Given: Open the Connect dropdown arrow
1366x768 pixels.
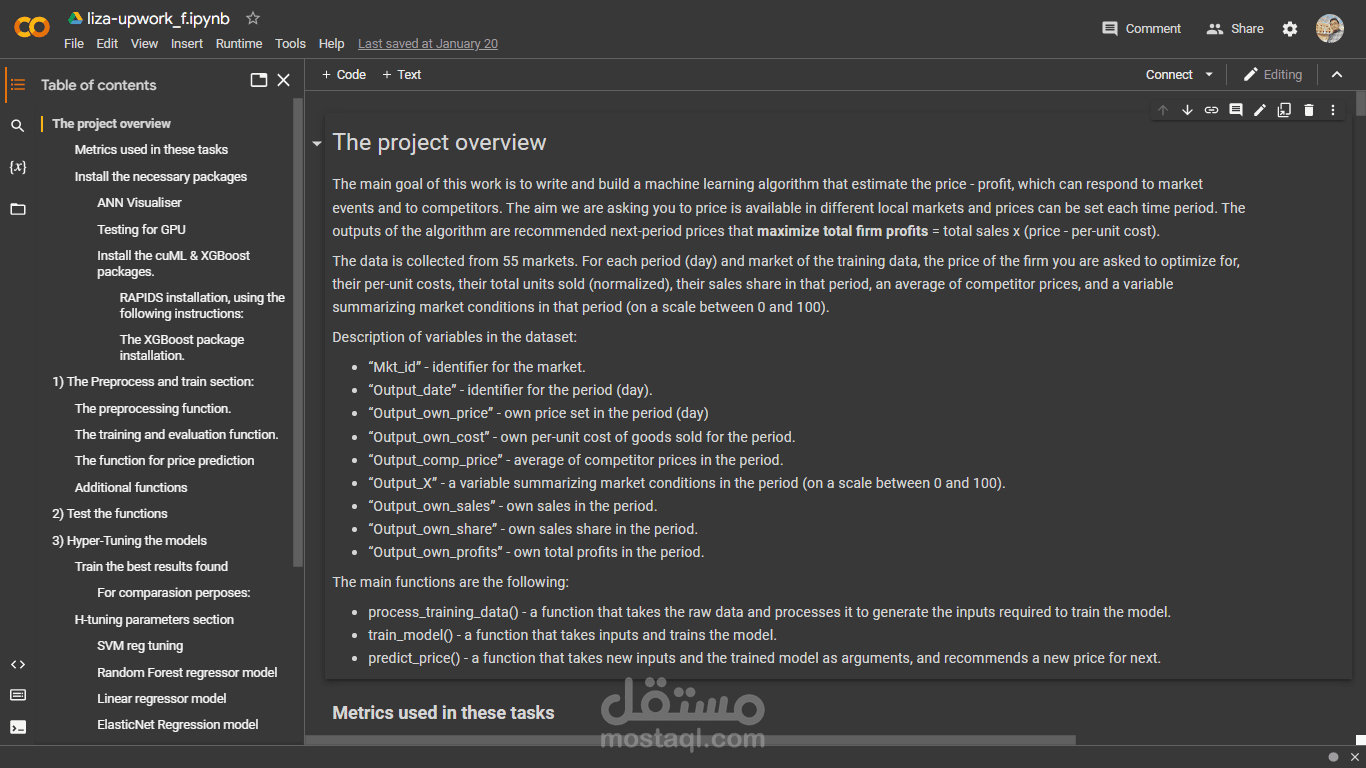Looking at the screenshot, I should (x=1209, y=75).
